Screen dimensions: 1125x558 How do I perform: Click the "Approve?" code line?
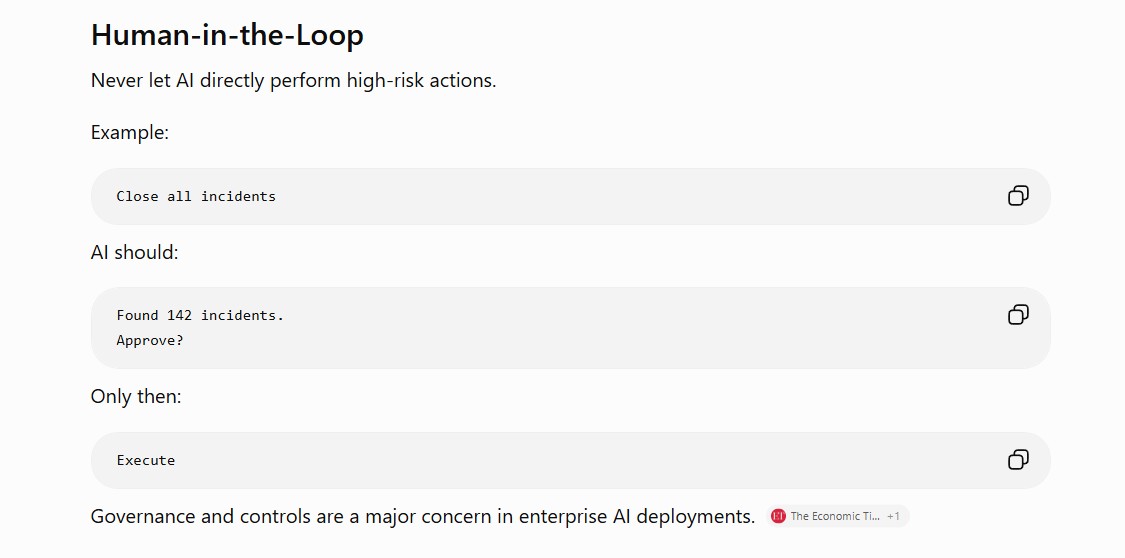click(150, 341)
